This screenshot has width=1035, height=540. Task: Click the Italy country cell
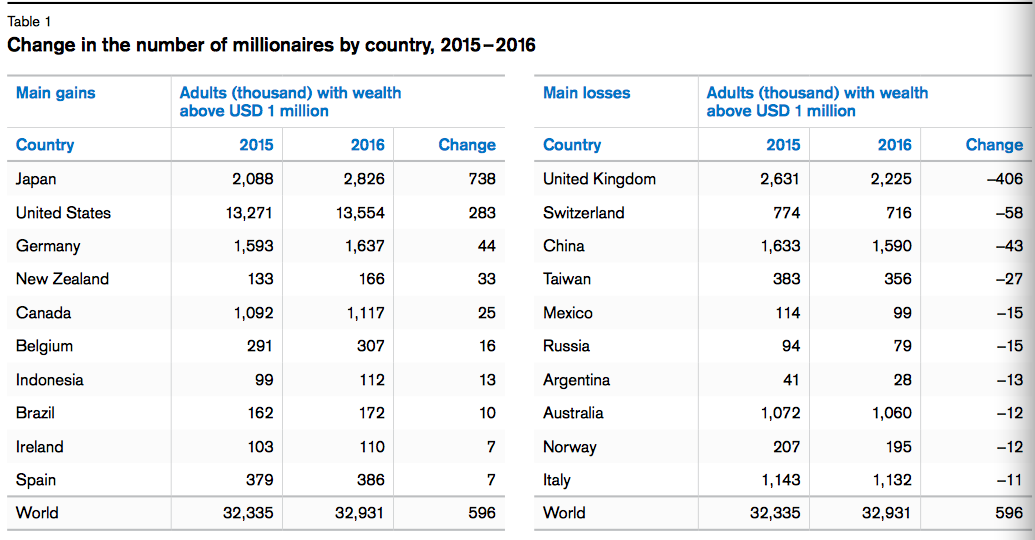pos(557,480)
